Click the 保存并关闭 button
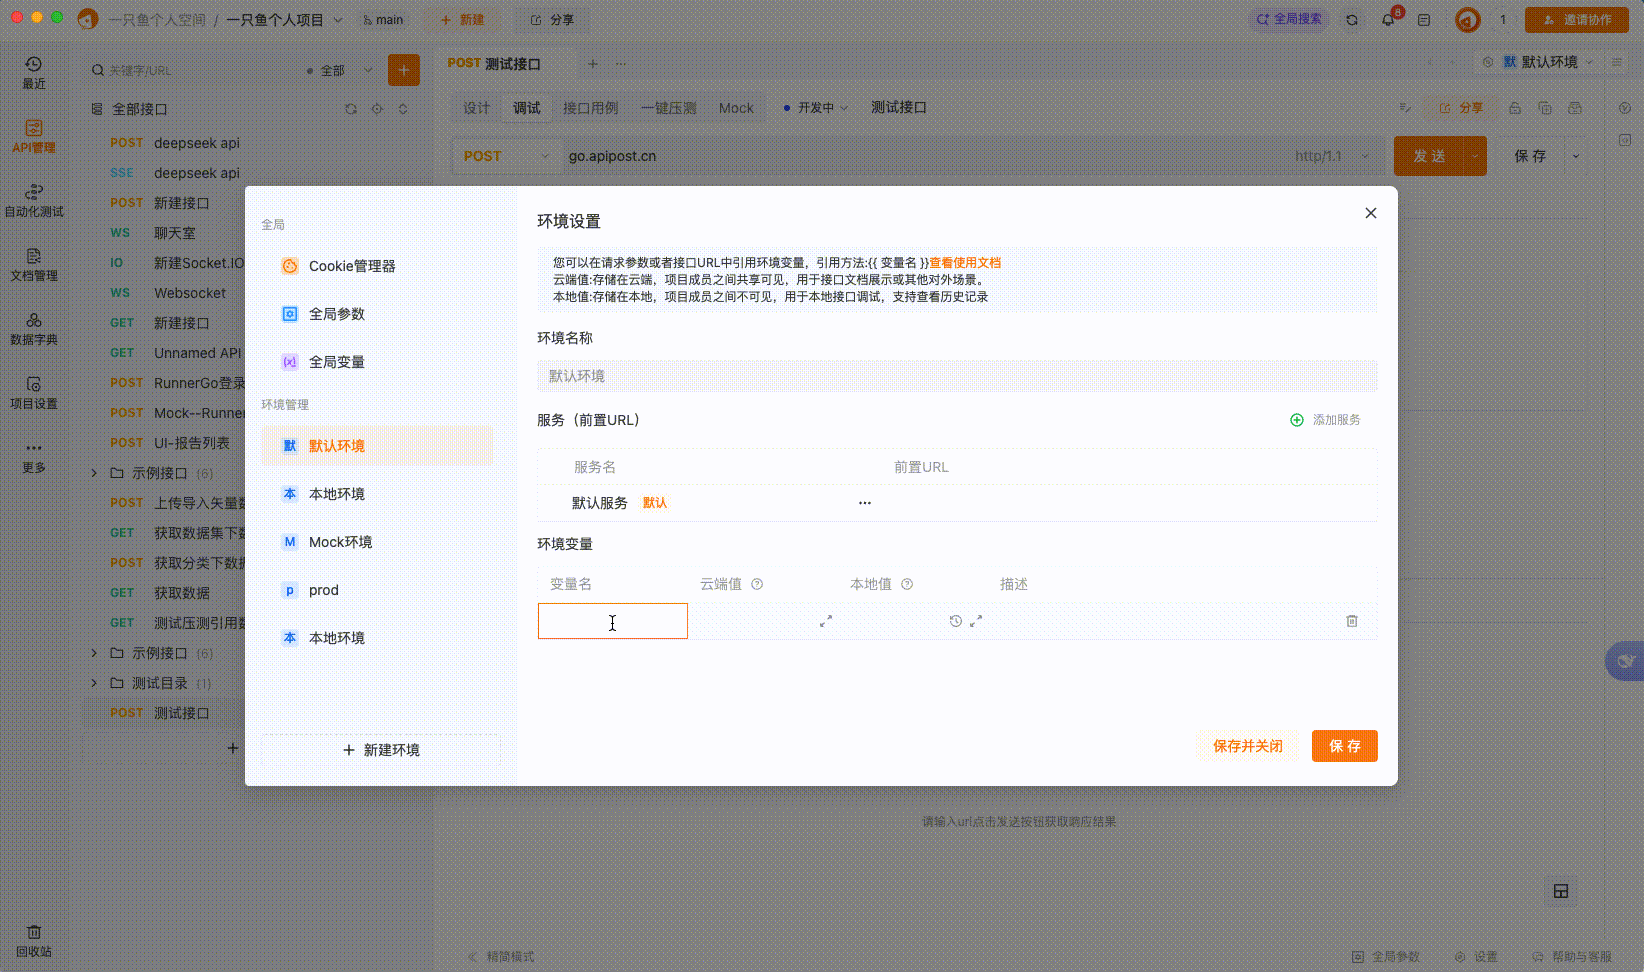The image size is (1644, 972). [x=1247, y=745]
